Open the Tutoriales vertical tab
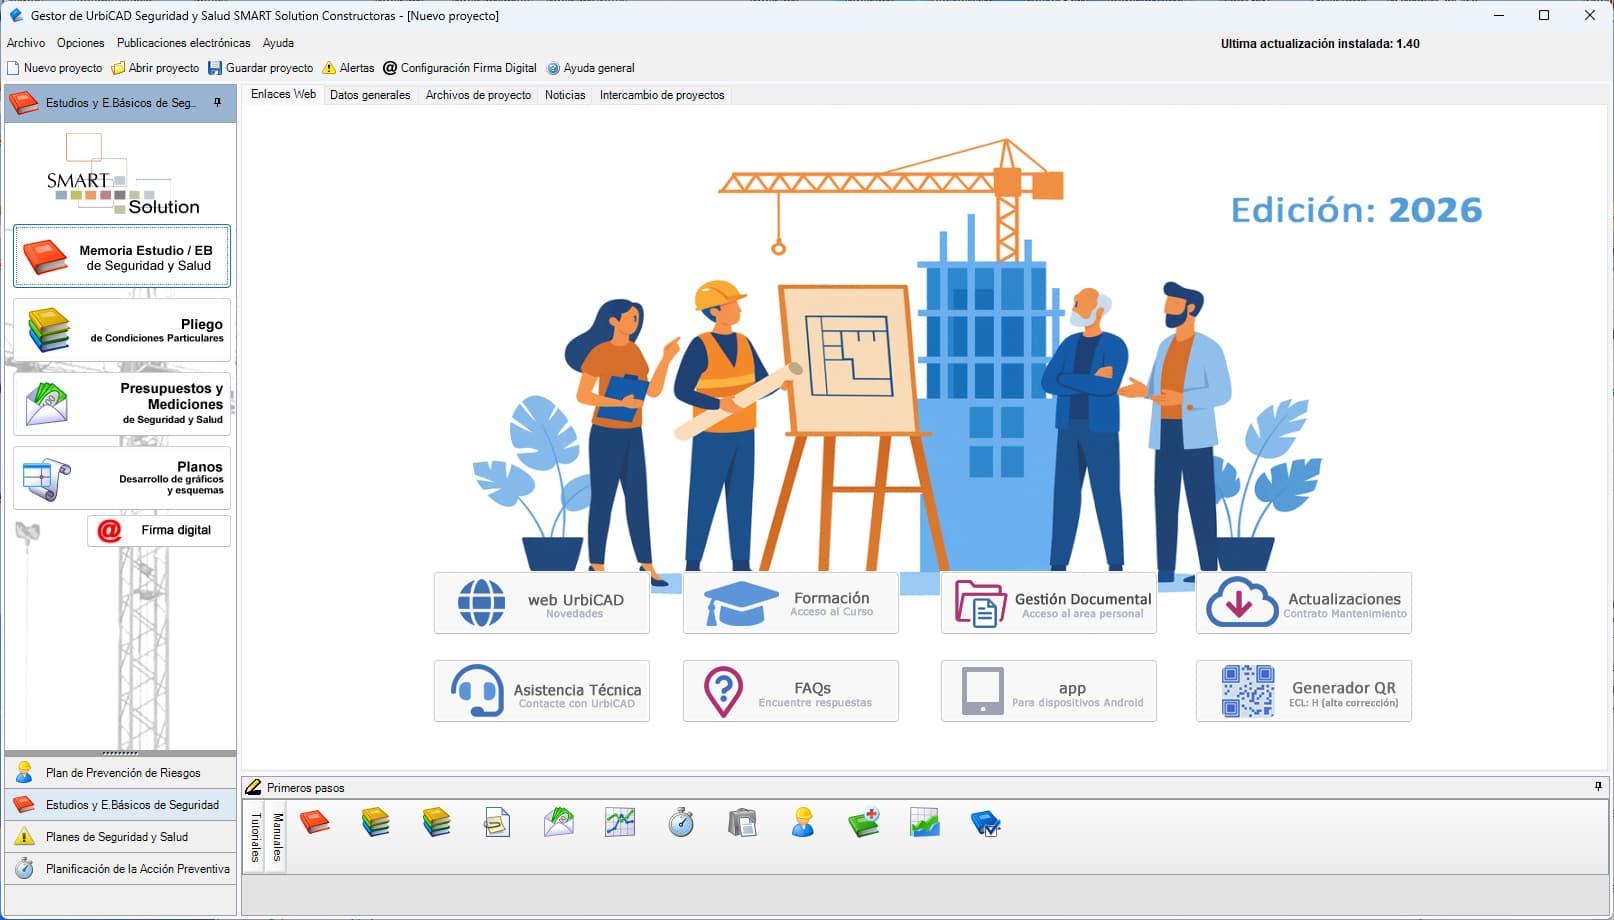 [x=257, y=836]
